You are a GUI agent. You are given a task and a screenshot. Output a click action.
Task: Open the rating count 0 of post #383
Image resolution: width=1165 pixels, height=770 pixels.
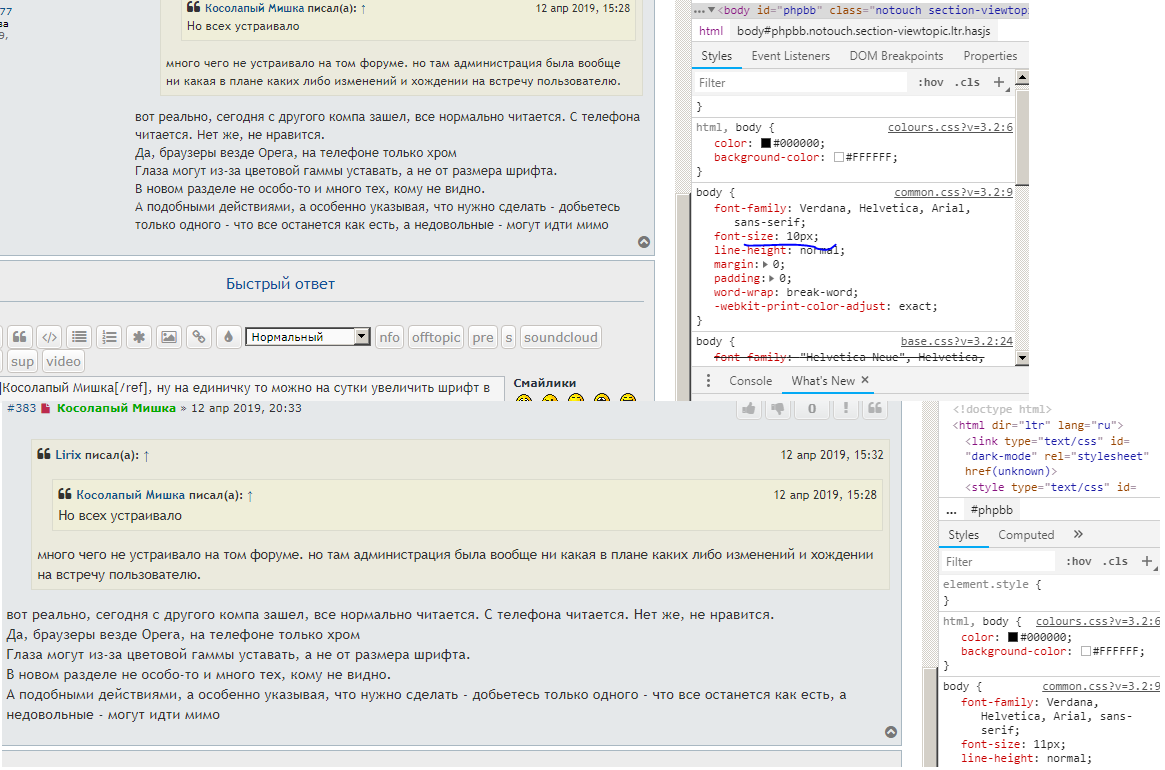[812, 408]
